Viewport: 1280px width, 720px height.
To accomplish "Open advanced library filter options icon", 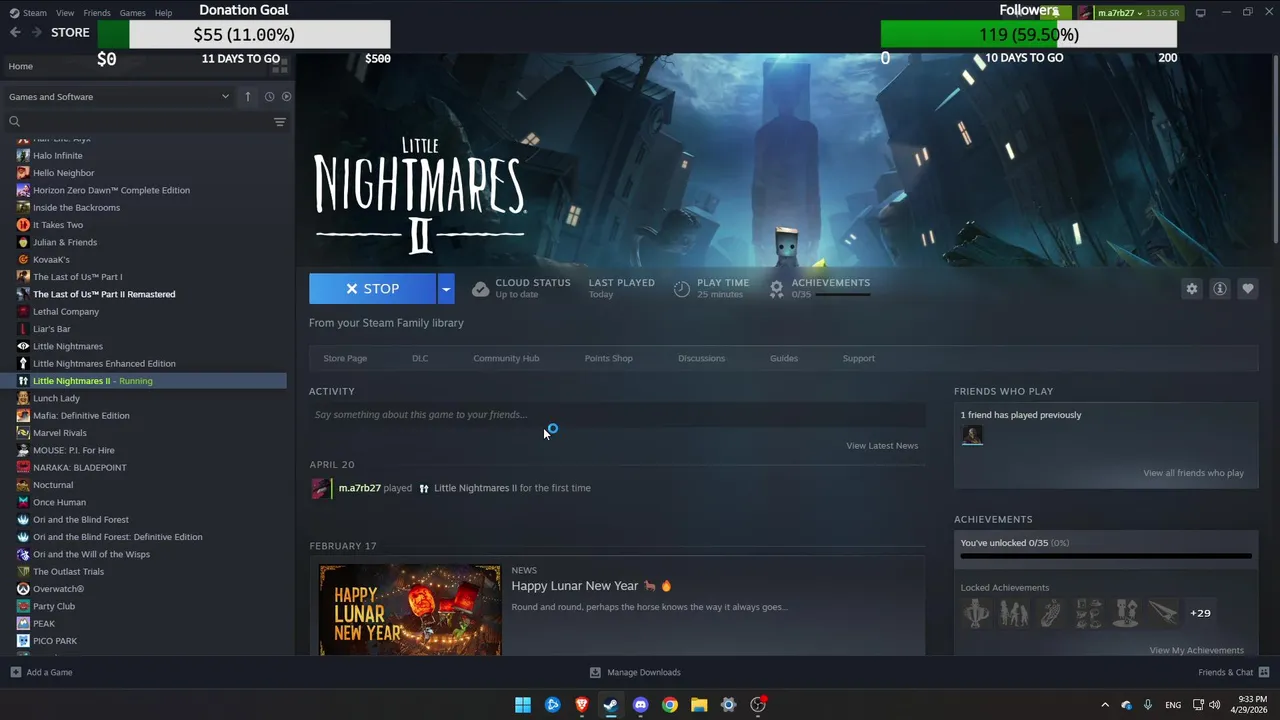I will [x=280, y=122].
